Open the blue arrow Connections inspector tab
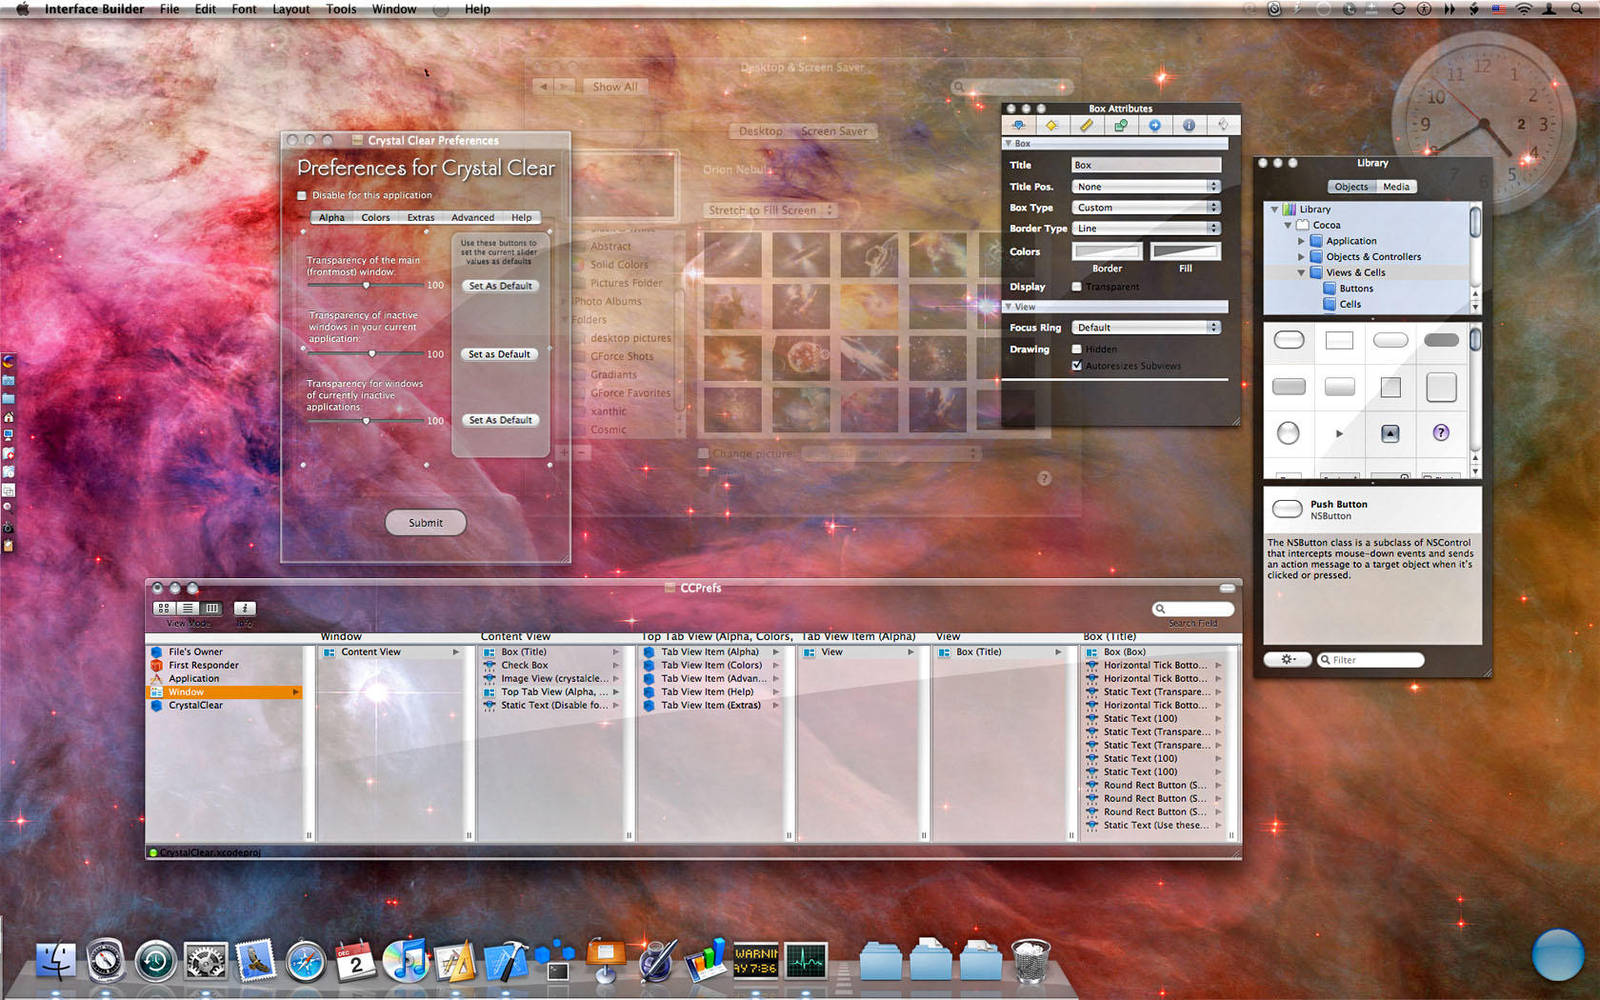This screenshot has width=1600, height=1000. tap(1154, 125)
